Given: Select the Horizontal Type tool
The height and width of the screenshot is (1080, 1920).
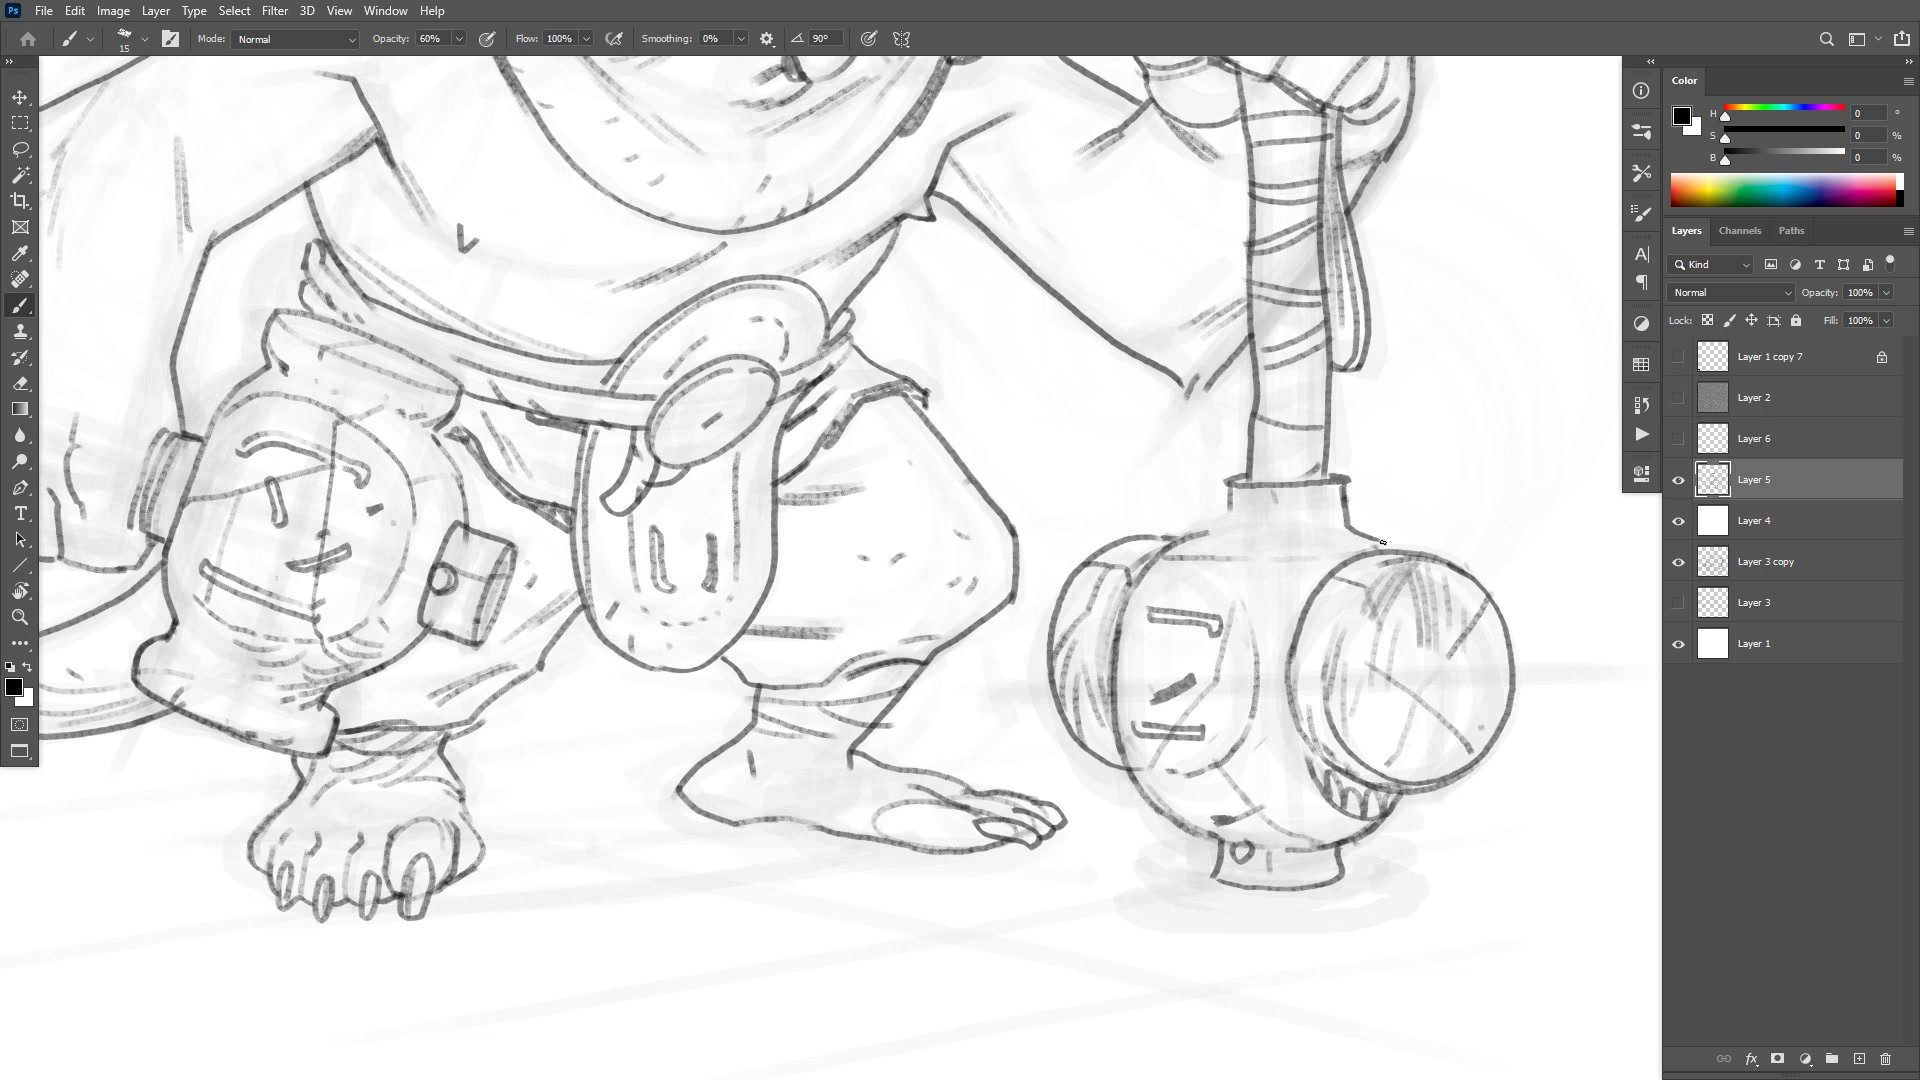Looking at the screenshot, I should 20,513.
